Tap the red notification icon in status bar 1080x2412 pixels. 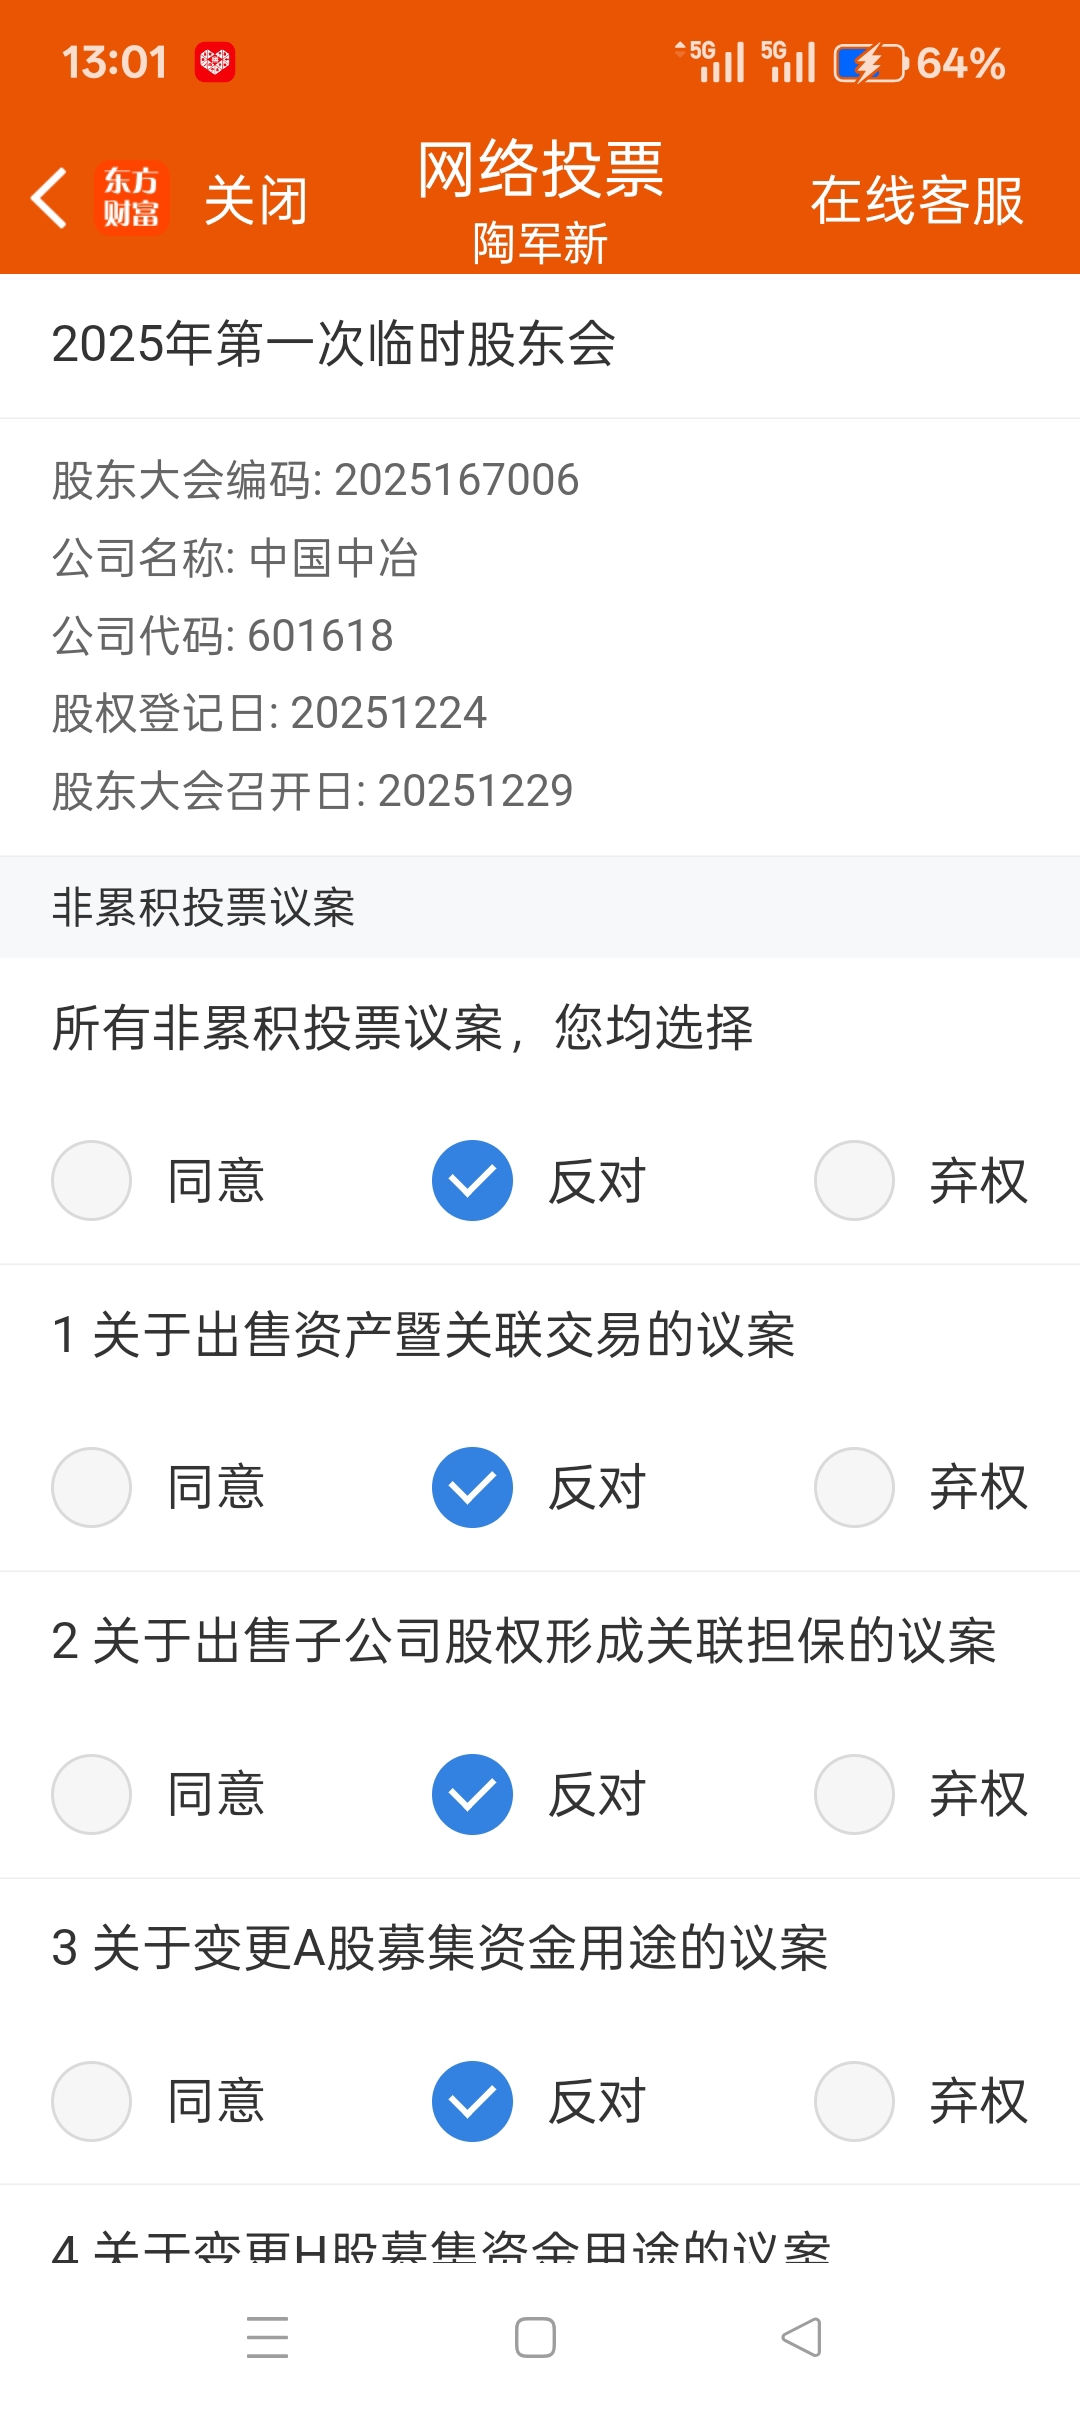point(215,62)
